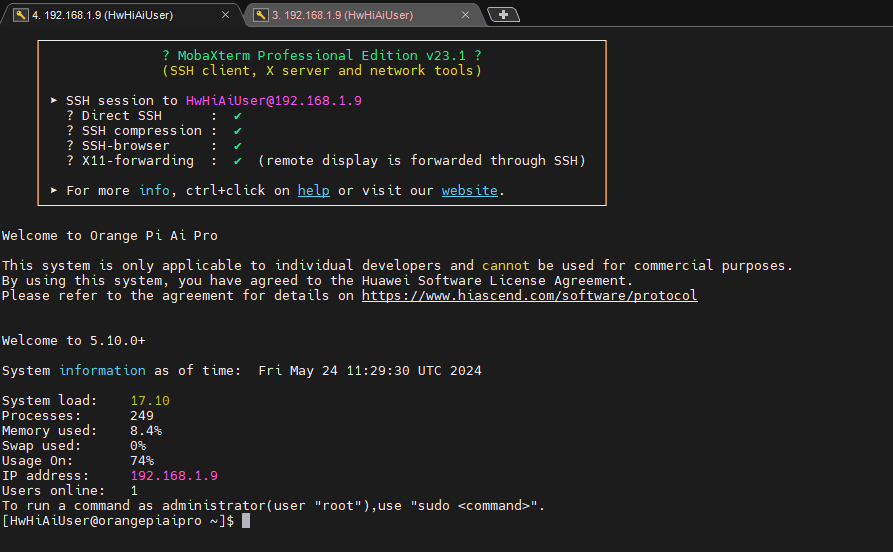This screenshot has width=893, height=552.
Task: Open the hiascend.com software protocol URL
Action: click(529, 296)
